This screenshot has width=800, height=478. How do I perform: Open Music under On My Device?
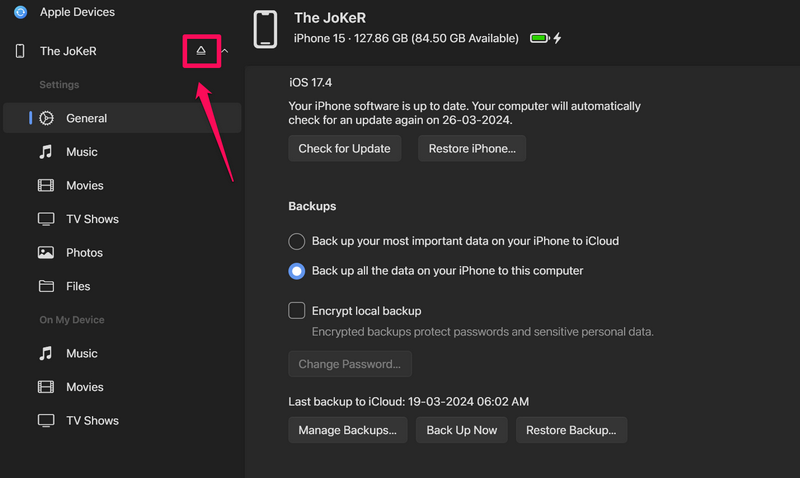tap(80, 353)
